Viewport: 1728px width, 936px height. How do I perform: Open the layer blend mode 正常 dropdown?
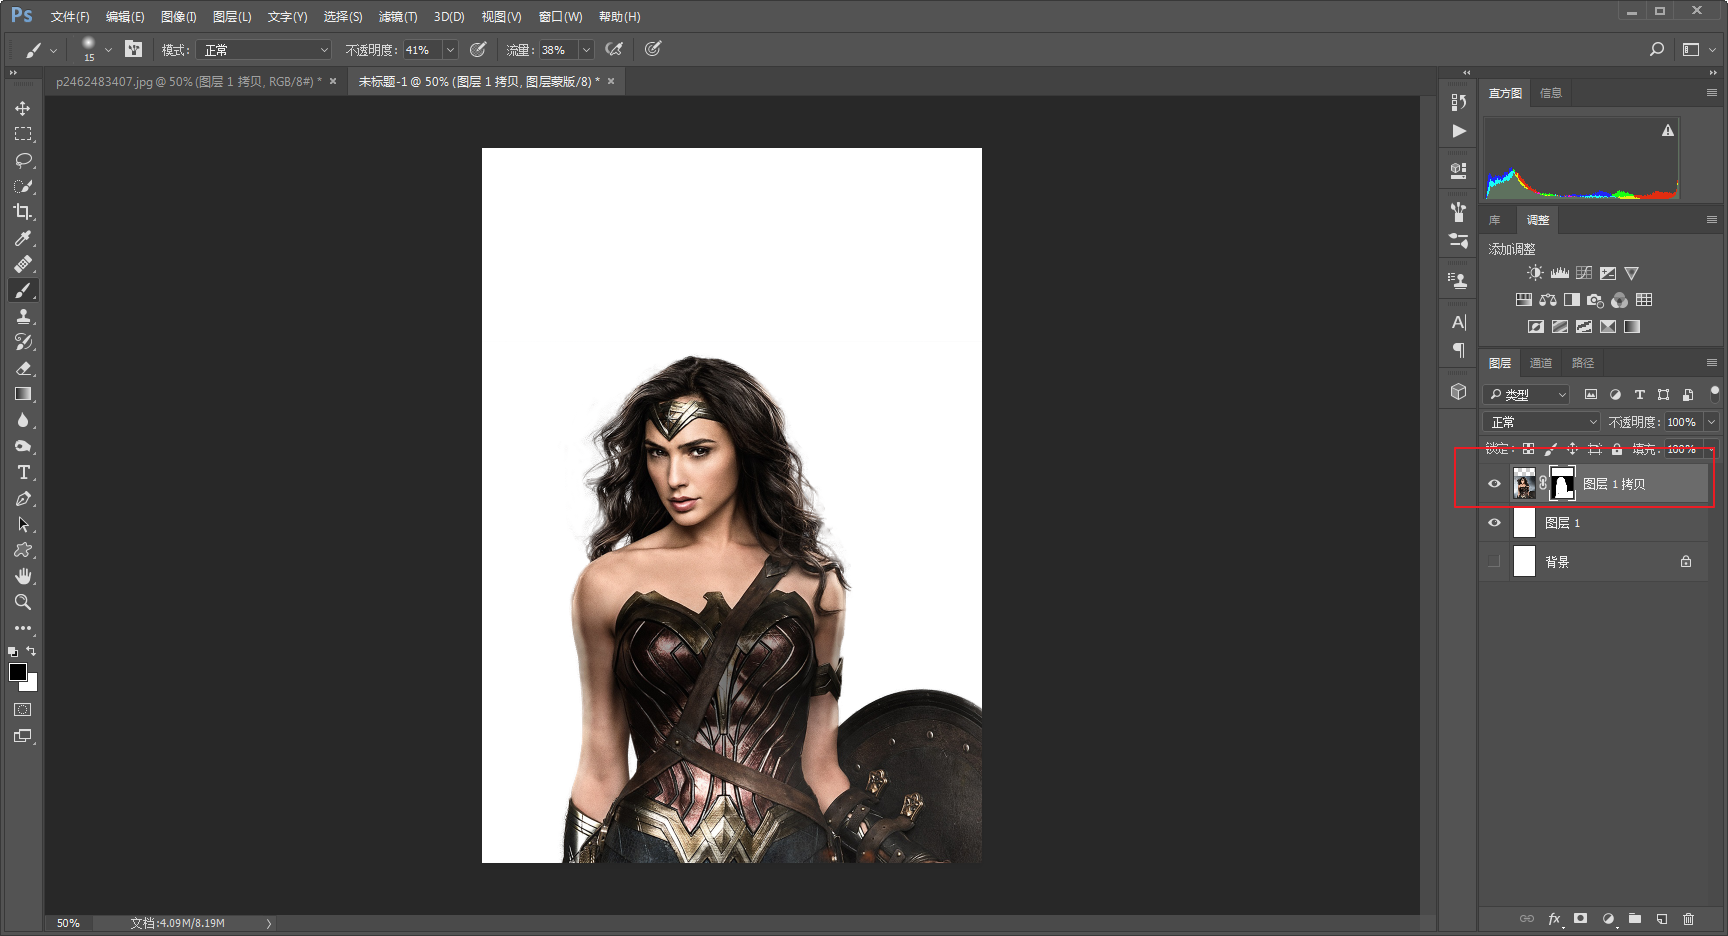(x=1542, y=422)
